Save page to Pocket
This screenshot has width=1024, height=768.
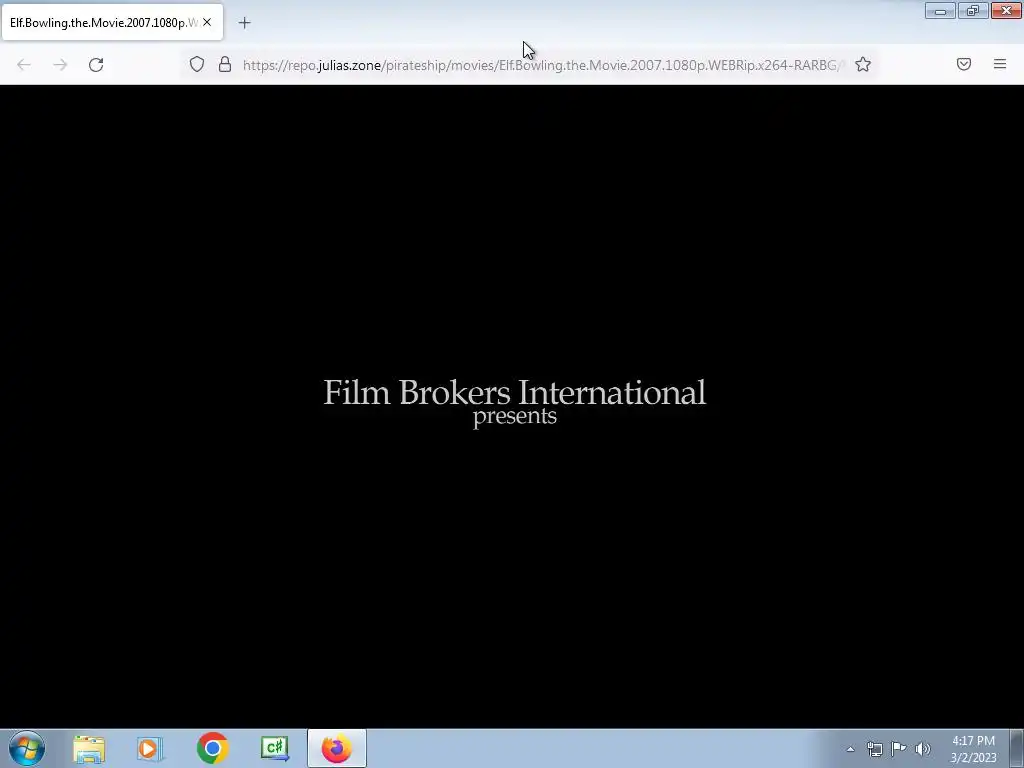(964, 64)
